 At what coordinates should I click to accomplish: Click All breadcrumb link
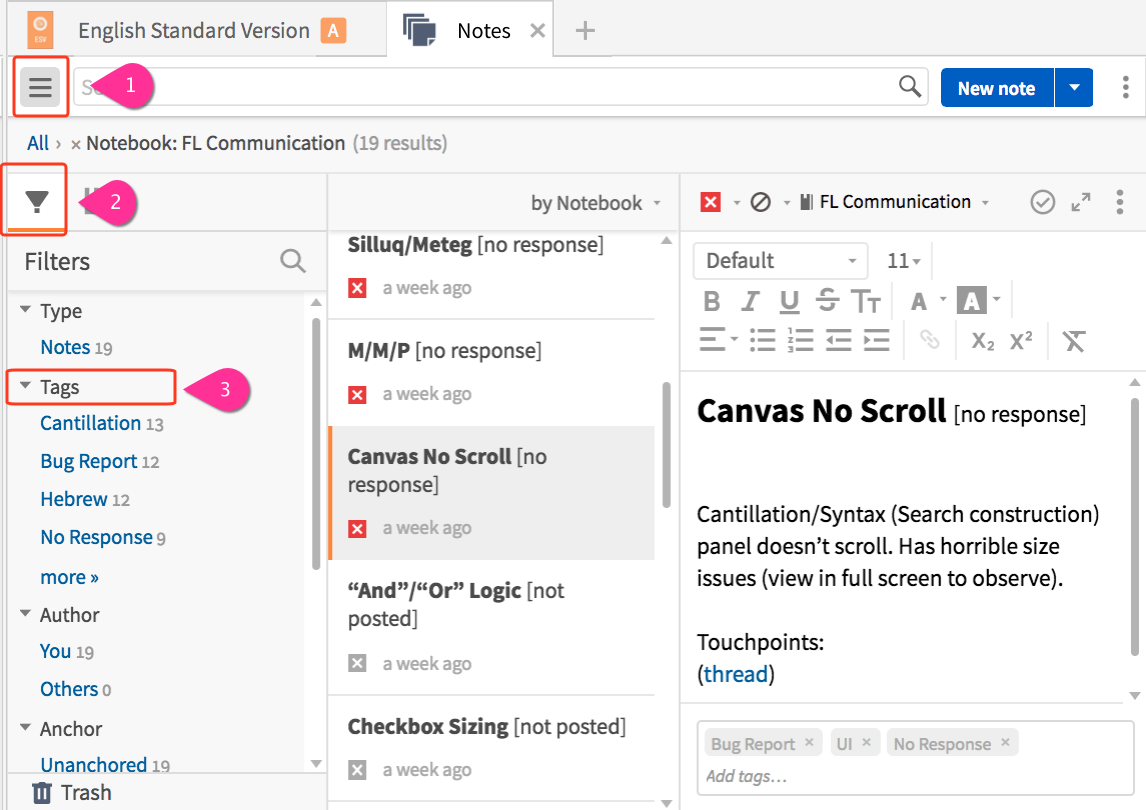tap(38, 143)
